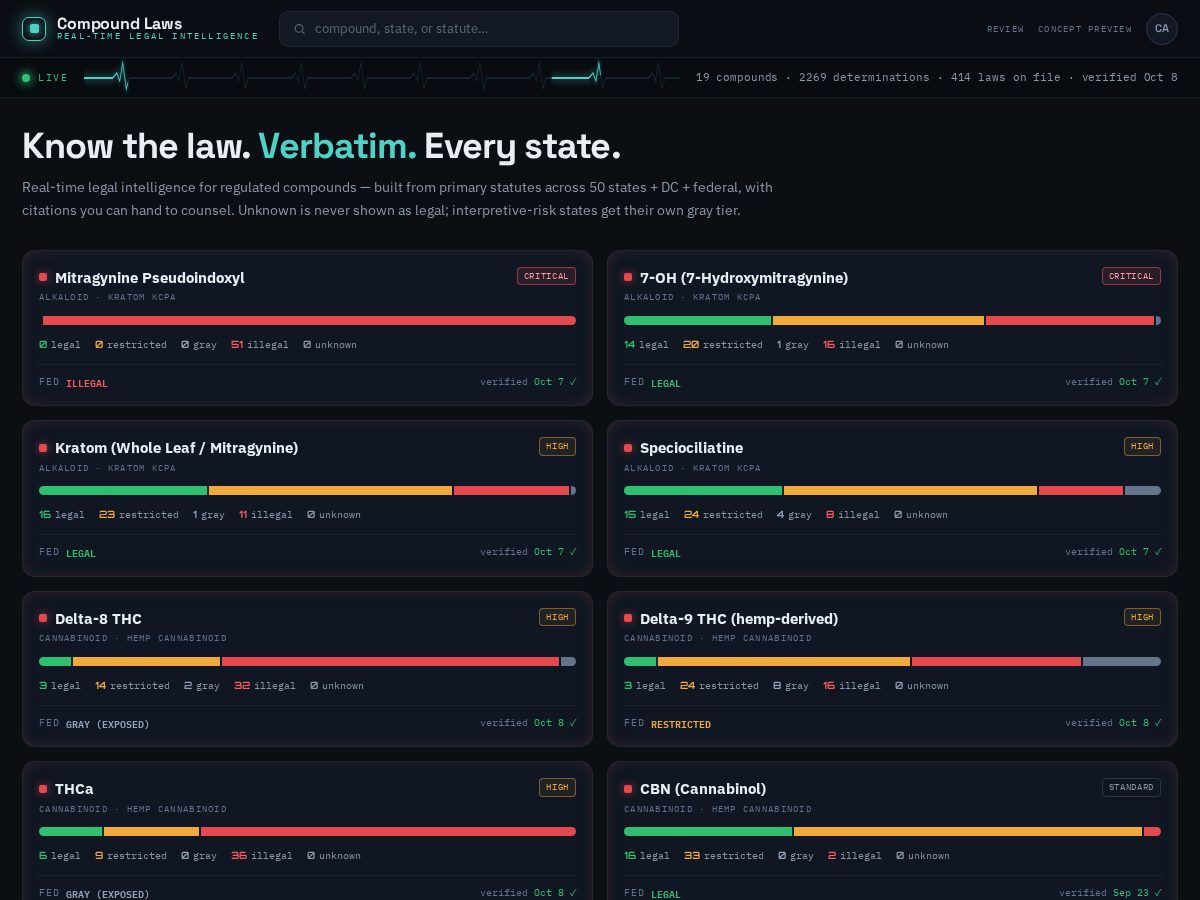Click the green LIVE status dot
The height and width of the screenshot is (900, 1200).
pyautogui.click(x=26, y=78)
